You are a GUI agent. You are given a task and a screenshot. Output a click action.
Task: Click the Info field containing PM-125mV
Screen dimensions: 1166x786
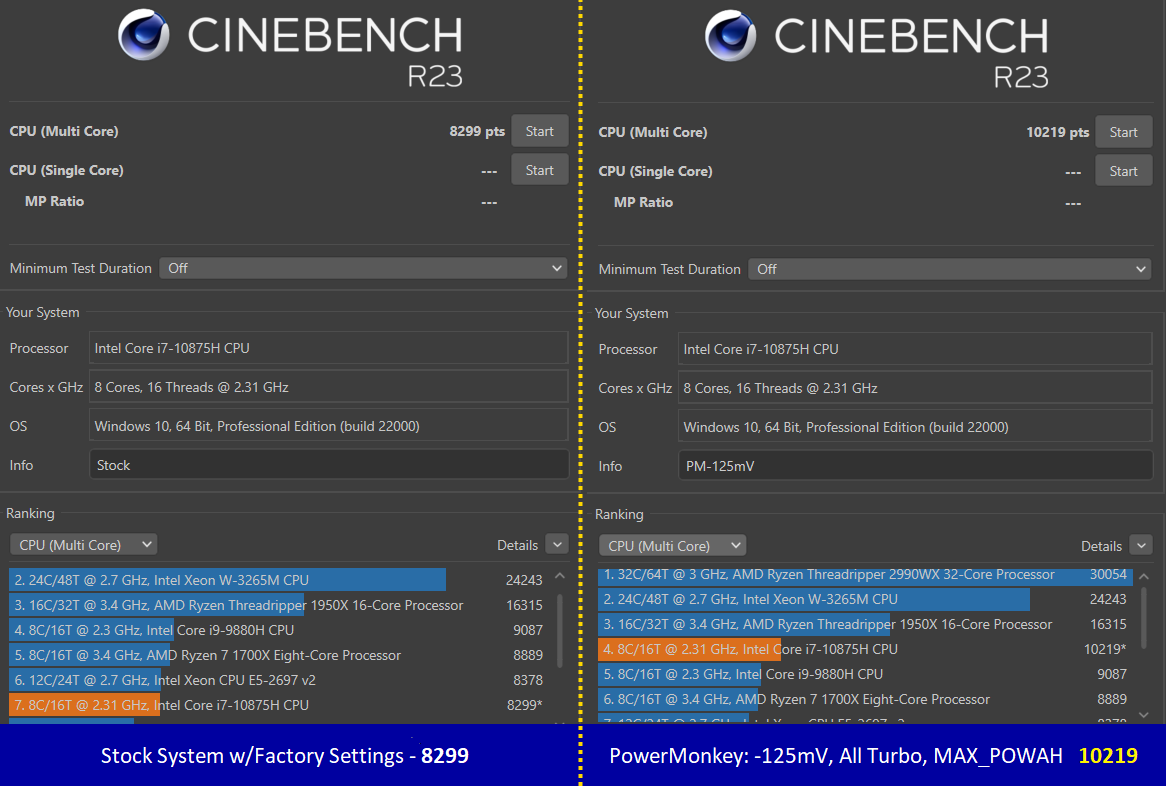915,466
